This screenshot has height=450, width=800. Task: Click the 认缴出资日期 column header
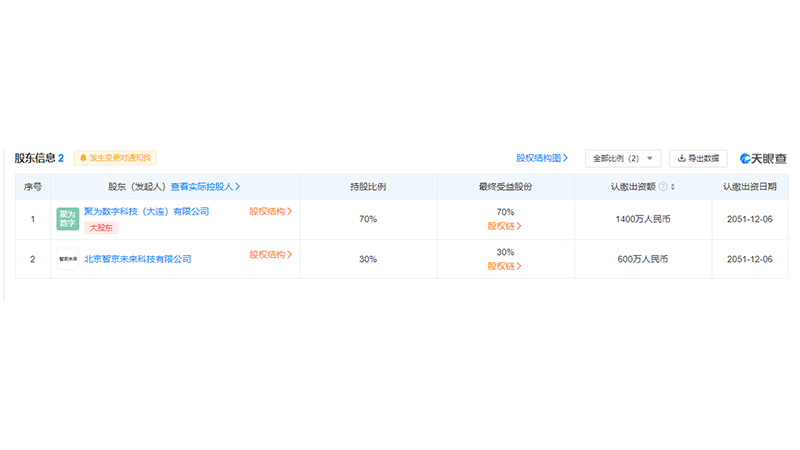click(749, 187)
